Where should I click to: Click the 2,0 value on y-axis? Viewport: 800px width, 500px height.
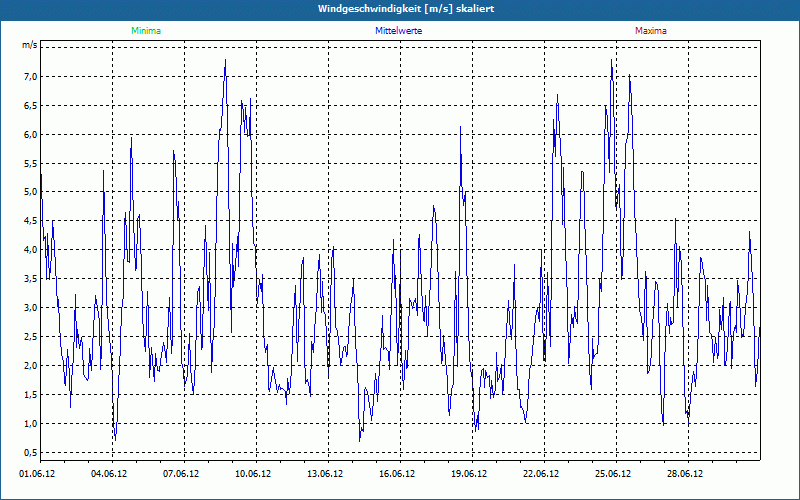(31, 365)
